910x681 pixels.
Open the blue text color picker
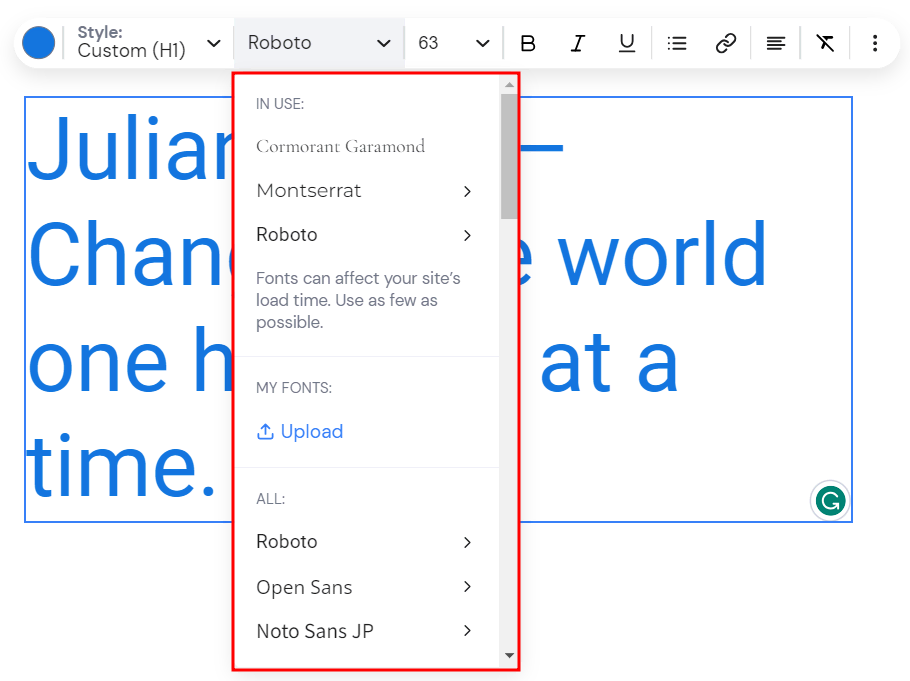click(38, 43)
